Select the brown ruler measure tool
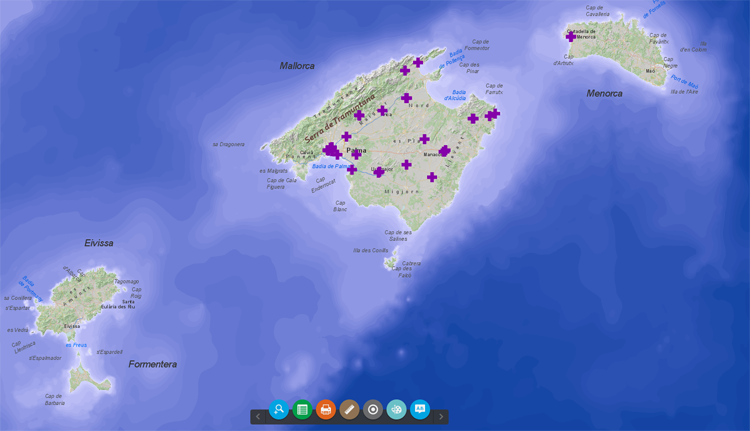Image resolution: width=750 pixels, height=431 pixels. click(349, 409)
